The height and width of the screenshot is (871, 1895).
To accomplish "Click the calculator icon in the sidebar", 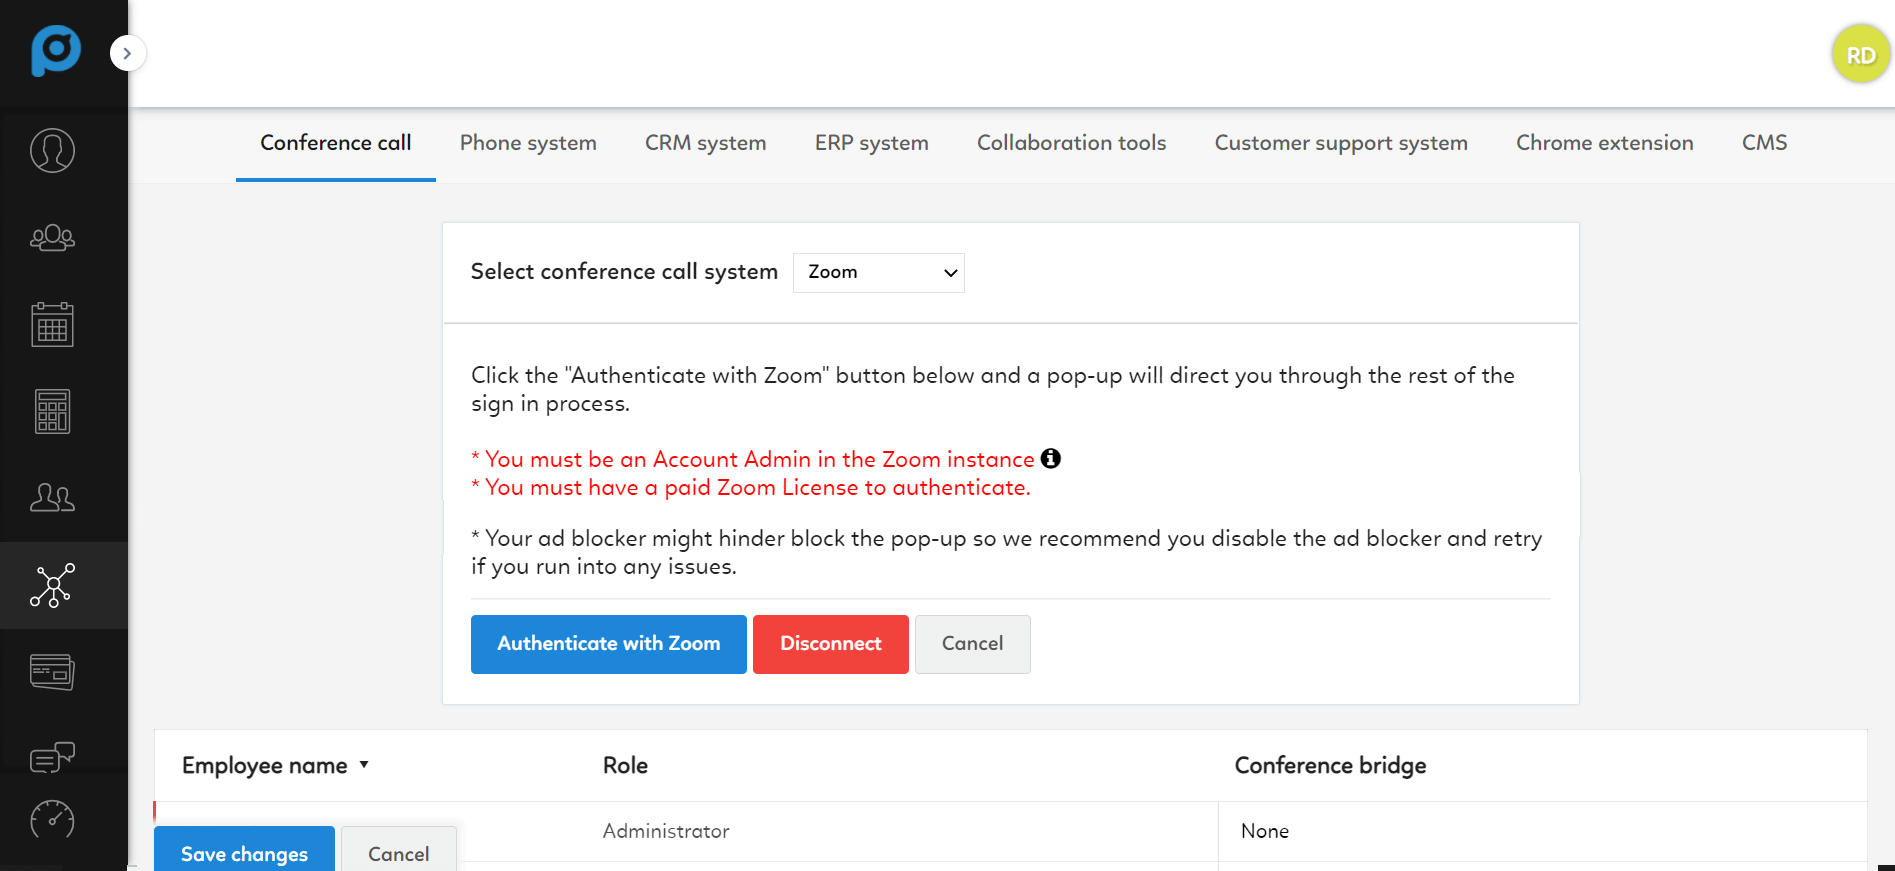I will point(52,411).
